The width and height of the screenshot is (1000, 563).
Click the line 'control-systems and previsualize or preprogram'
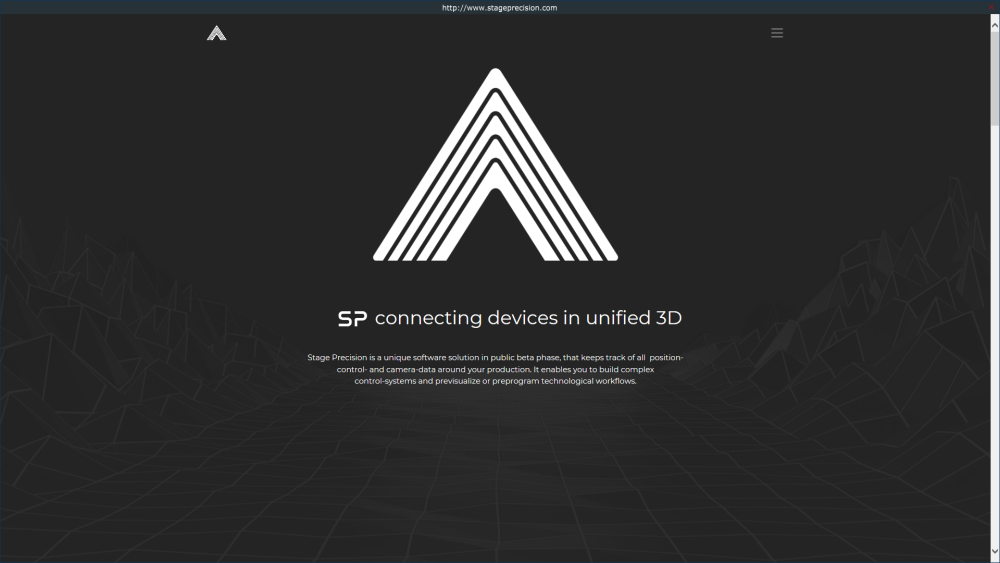click(496, 381)
